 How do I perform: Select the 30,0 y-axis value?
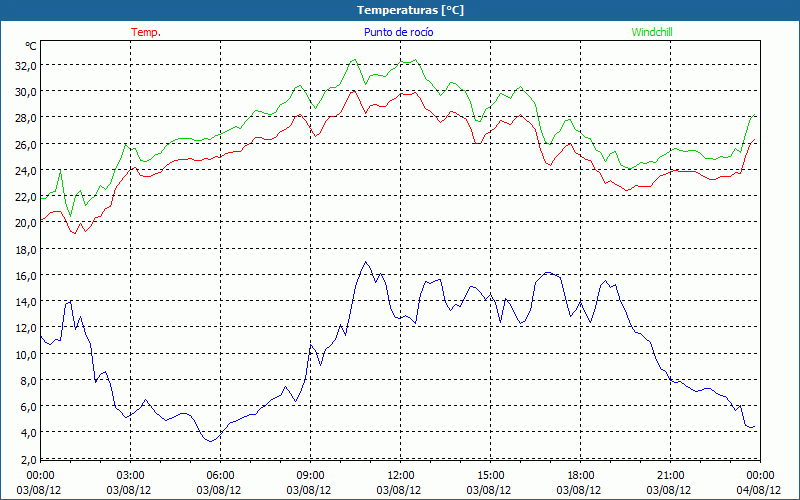27,92
